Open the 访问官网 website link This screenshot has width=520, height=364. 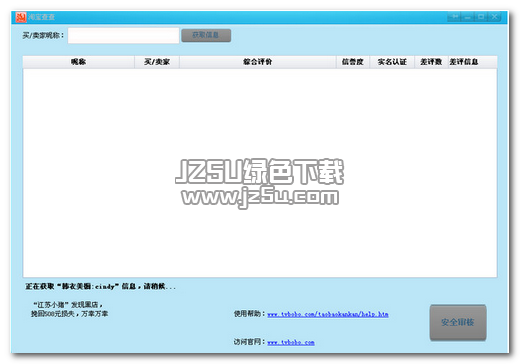pos(291,342)
